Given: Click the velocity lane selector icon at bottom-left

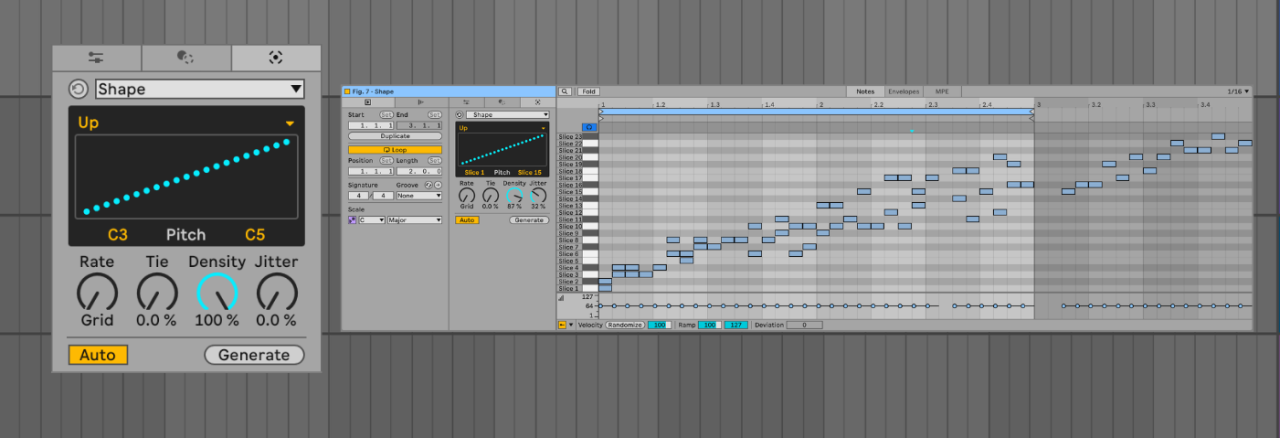Looking at the screenshot, I should (562, 325).
